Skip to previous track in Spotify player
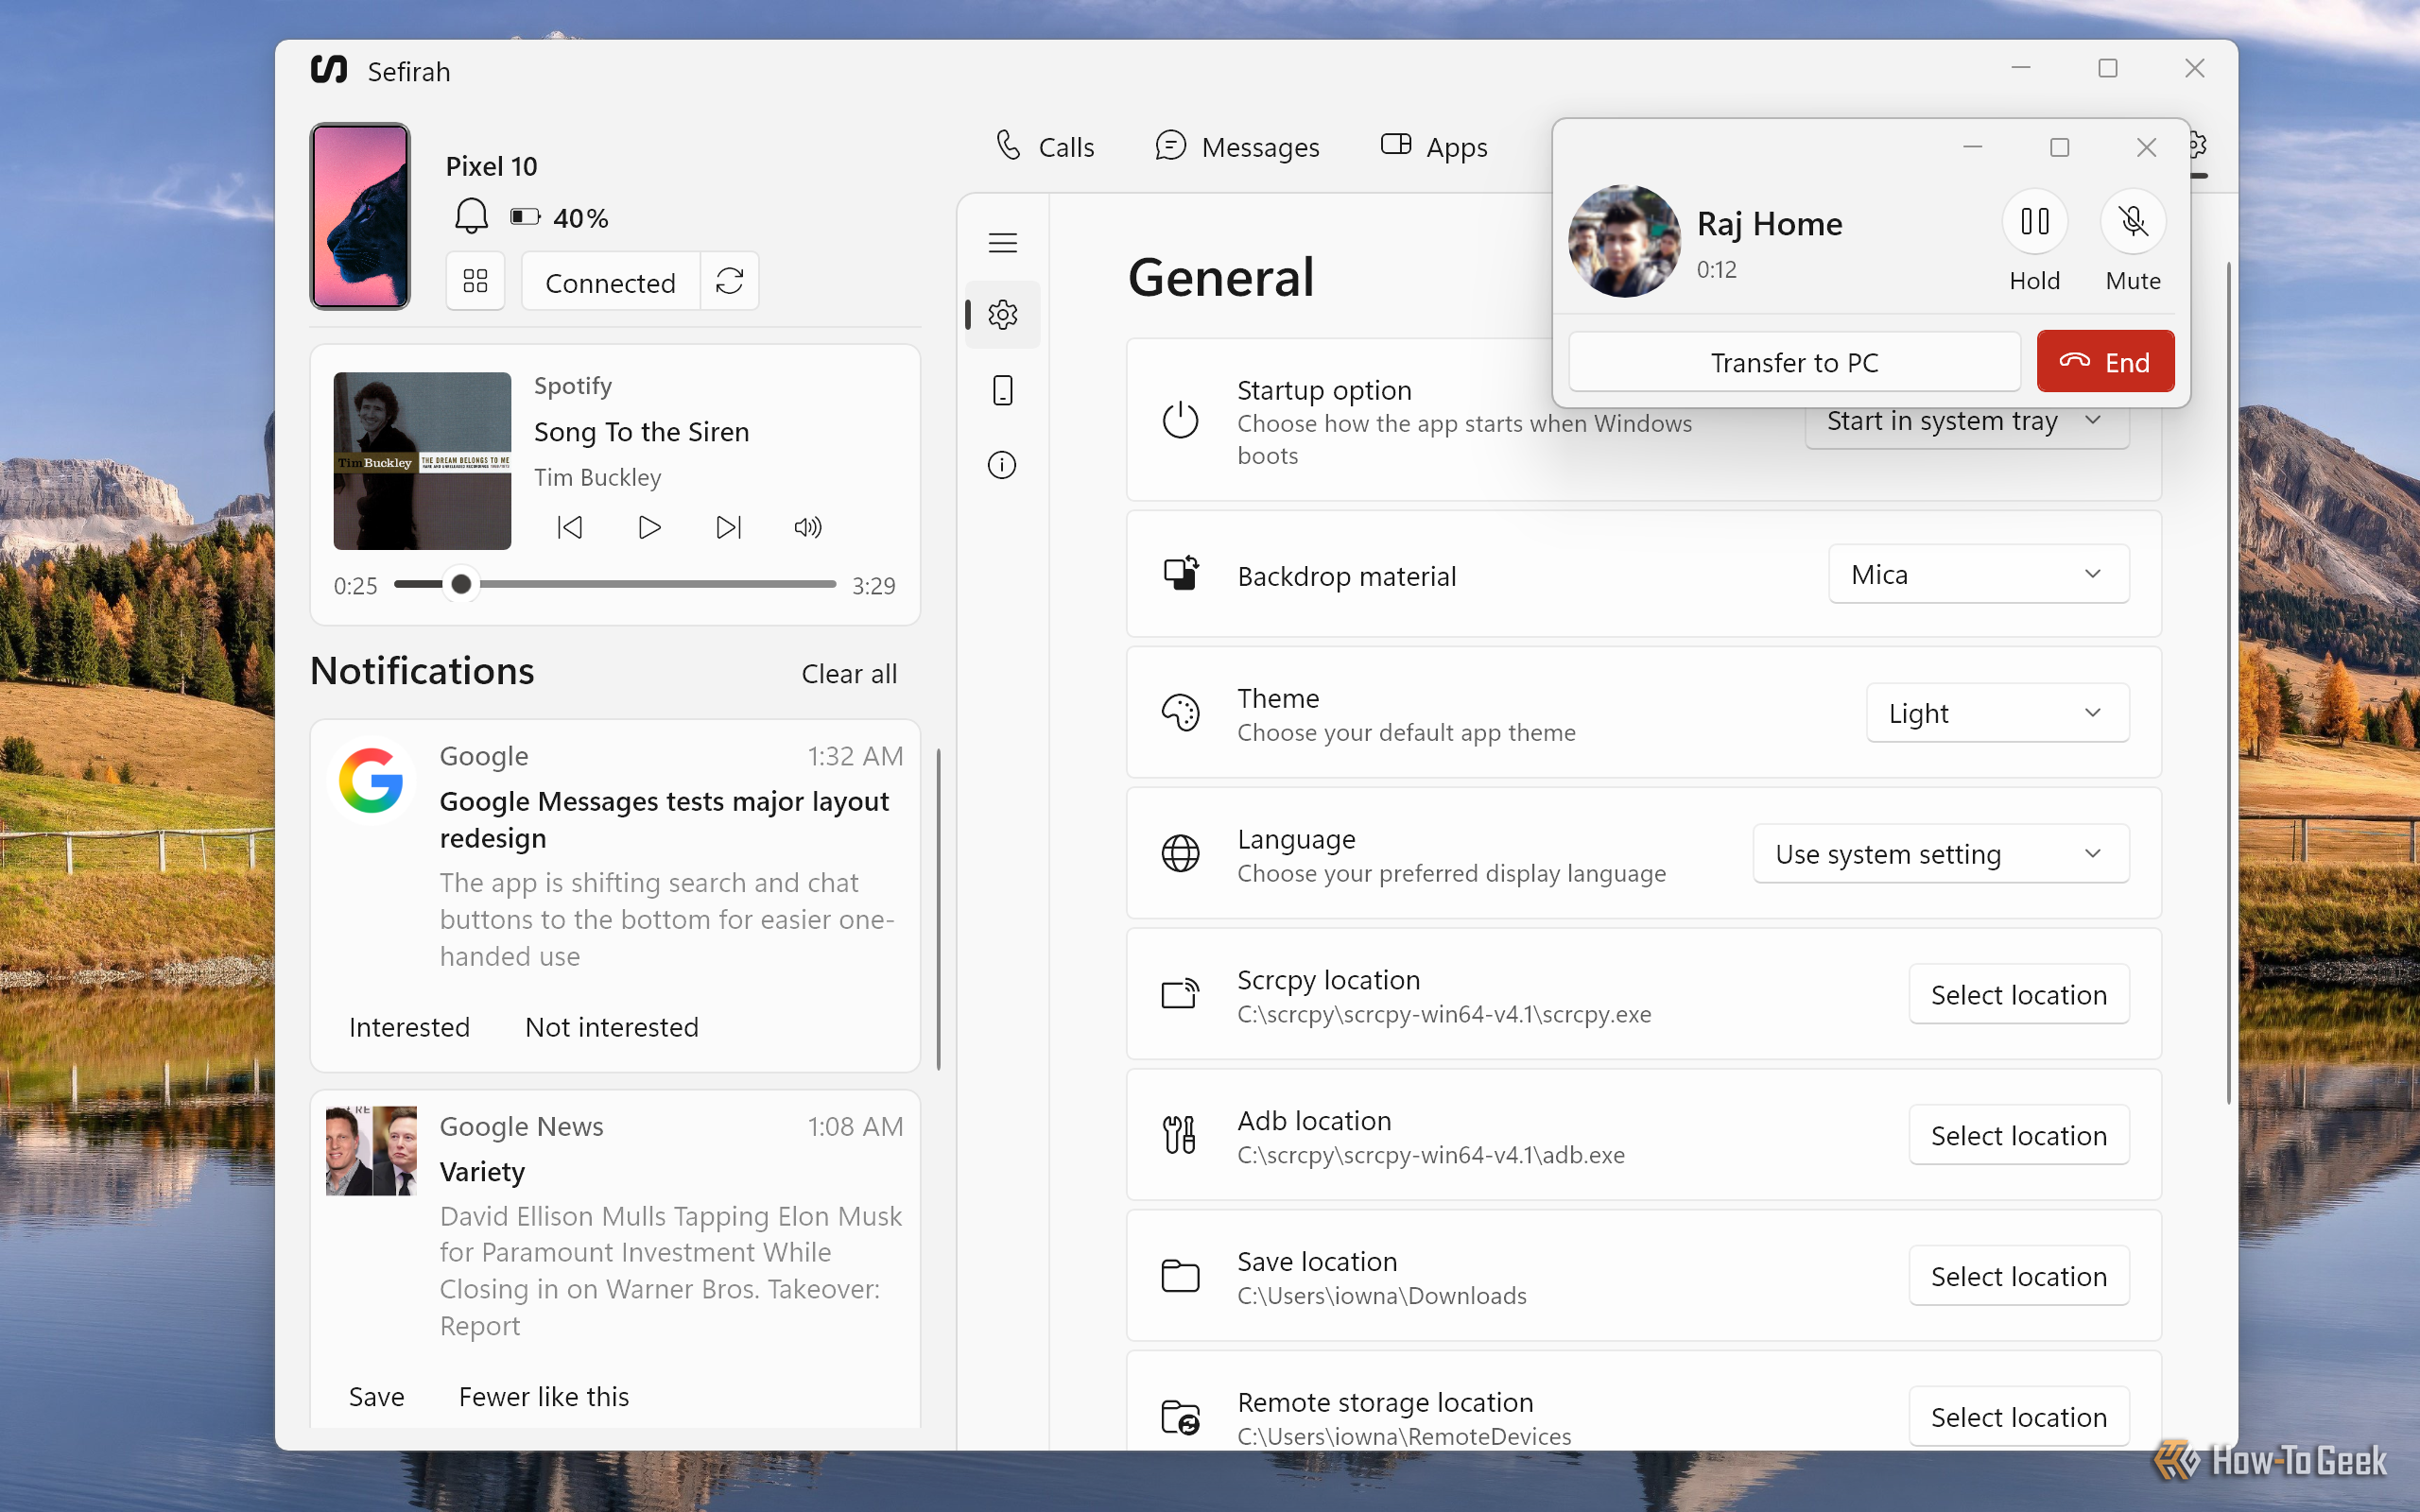This screenshot has height=1512, width=2420. pyautogui.click(x=570, y=527)
